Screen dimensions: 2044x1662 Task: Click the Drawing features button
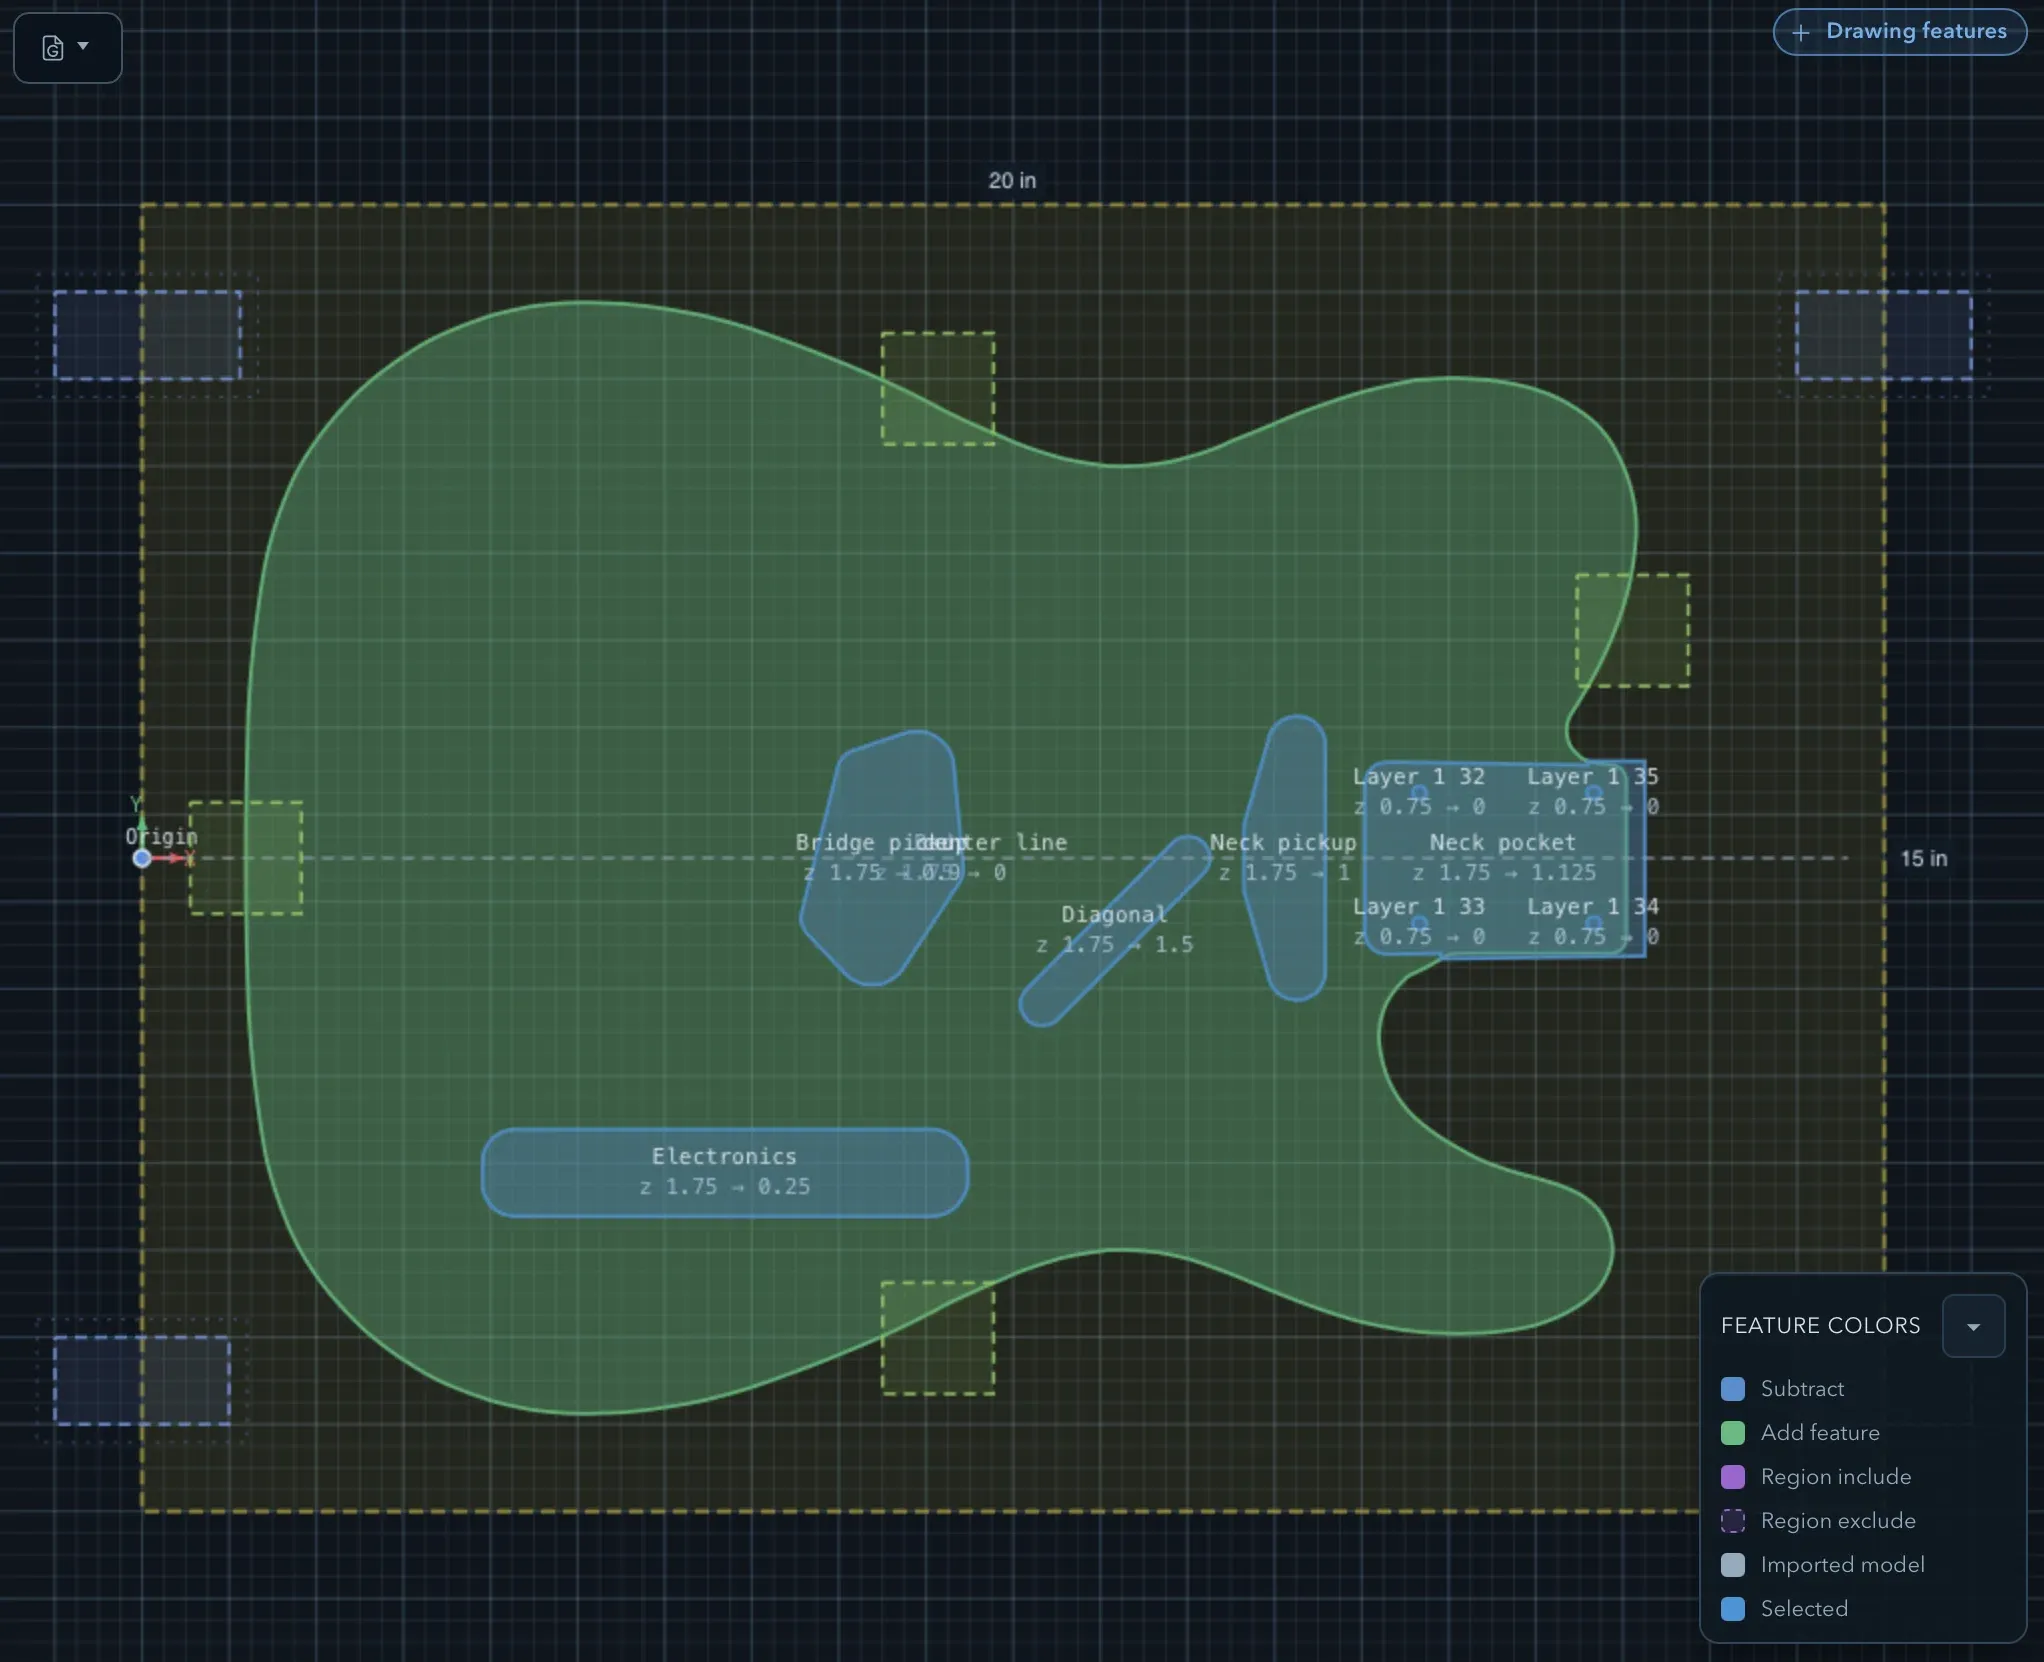tap(1899, 32)
